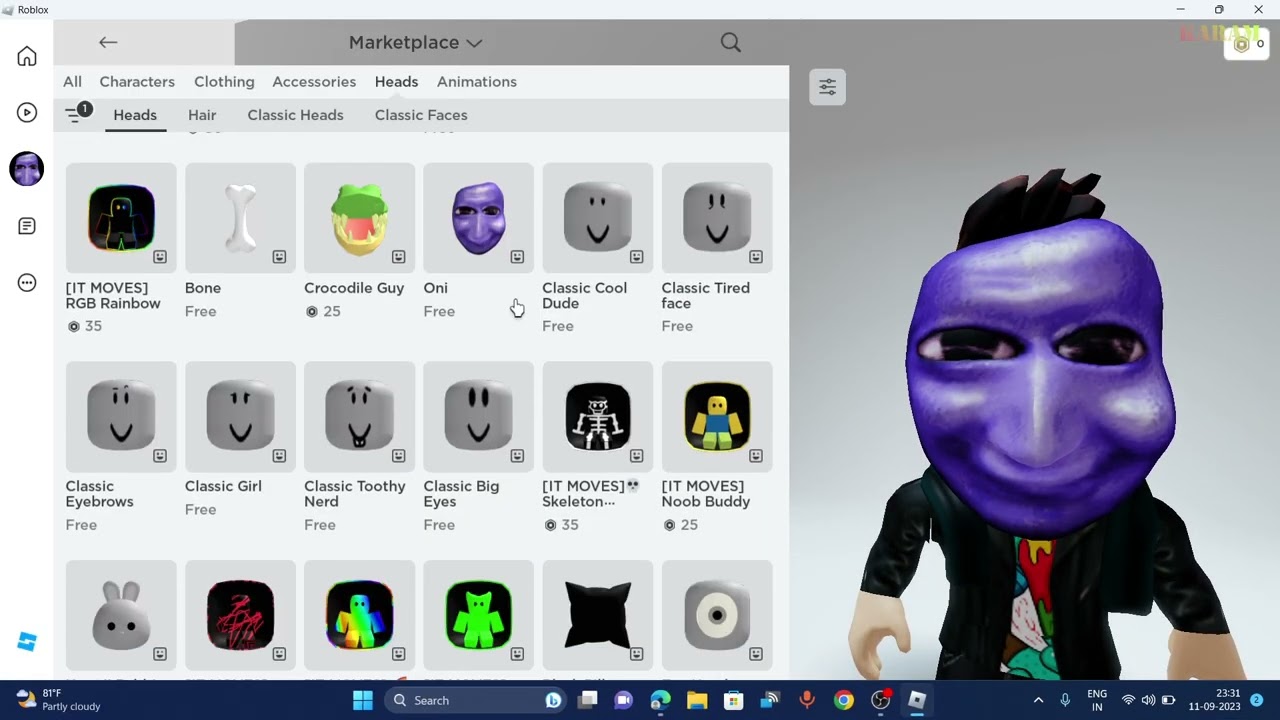Viewport: 1280px width, 720px height.
Task: Switch to the Clothing tab
Action: [224, 82]
